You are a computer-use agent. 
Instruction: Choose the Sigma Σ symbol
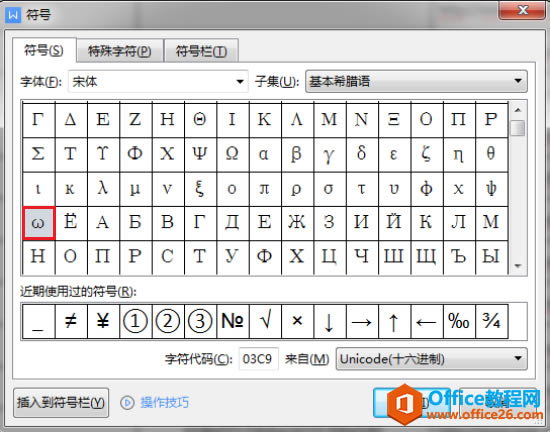click(x=39, y=155)
